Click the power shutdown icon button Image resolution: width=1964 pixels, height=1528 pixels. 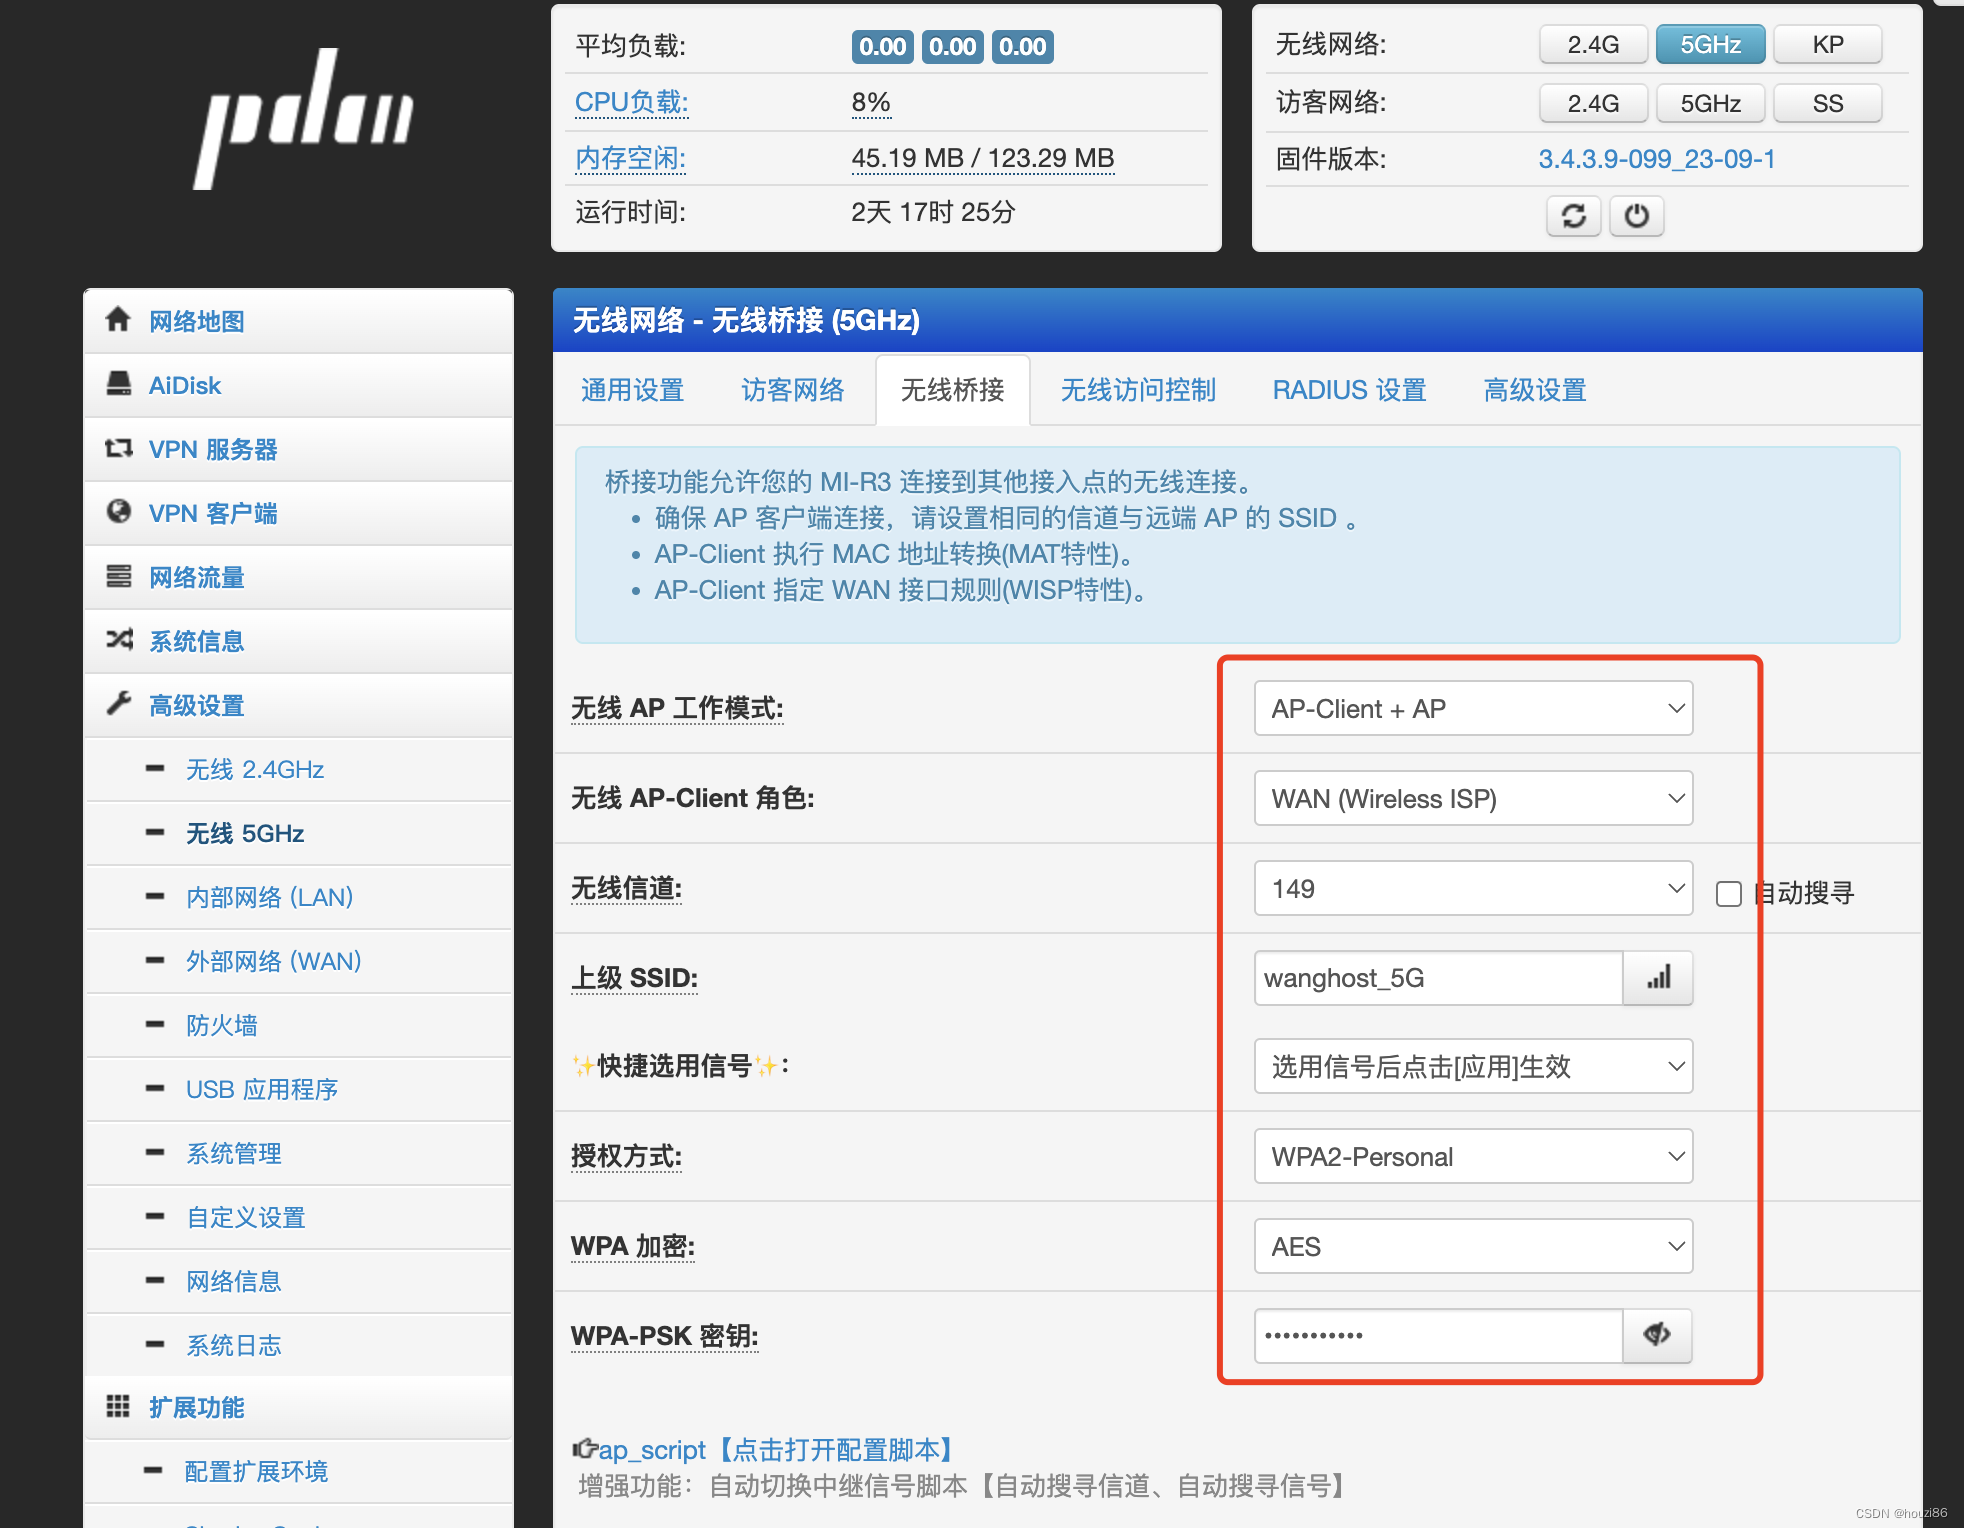point(1636,216)
